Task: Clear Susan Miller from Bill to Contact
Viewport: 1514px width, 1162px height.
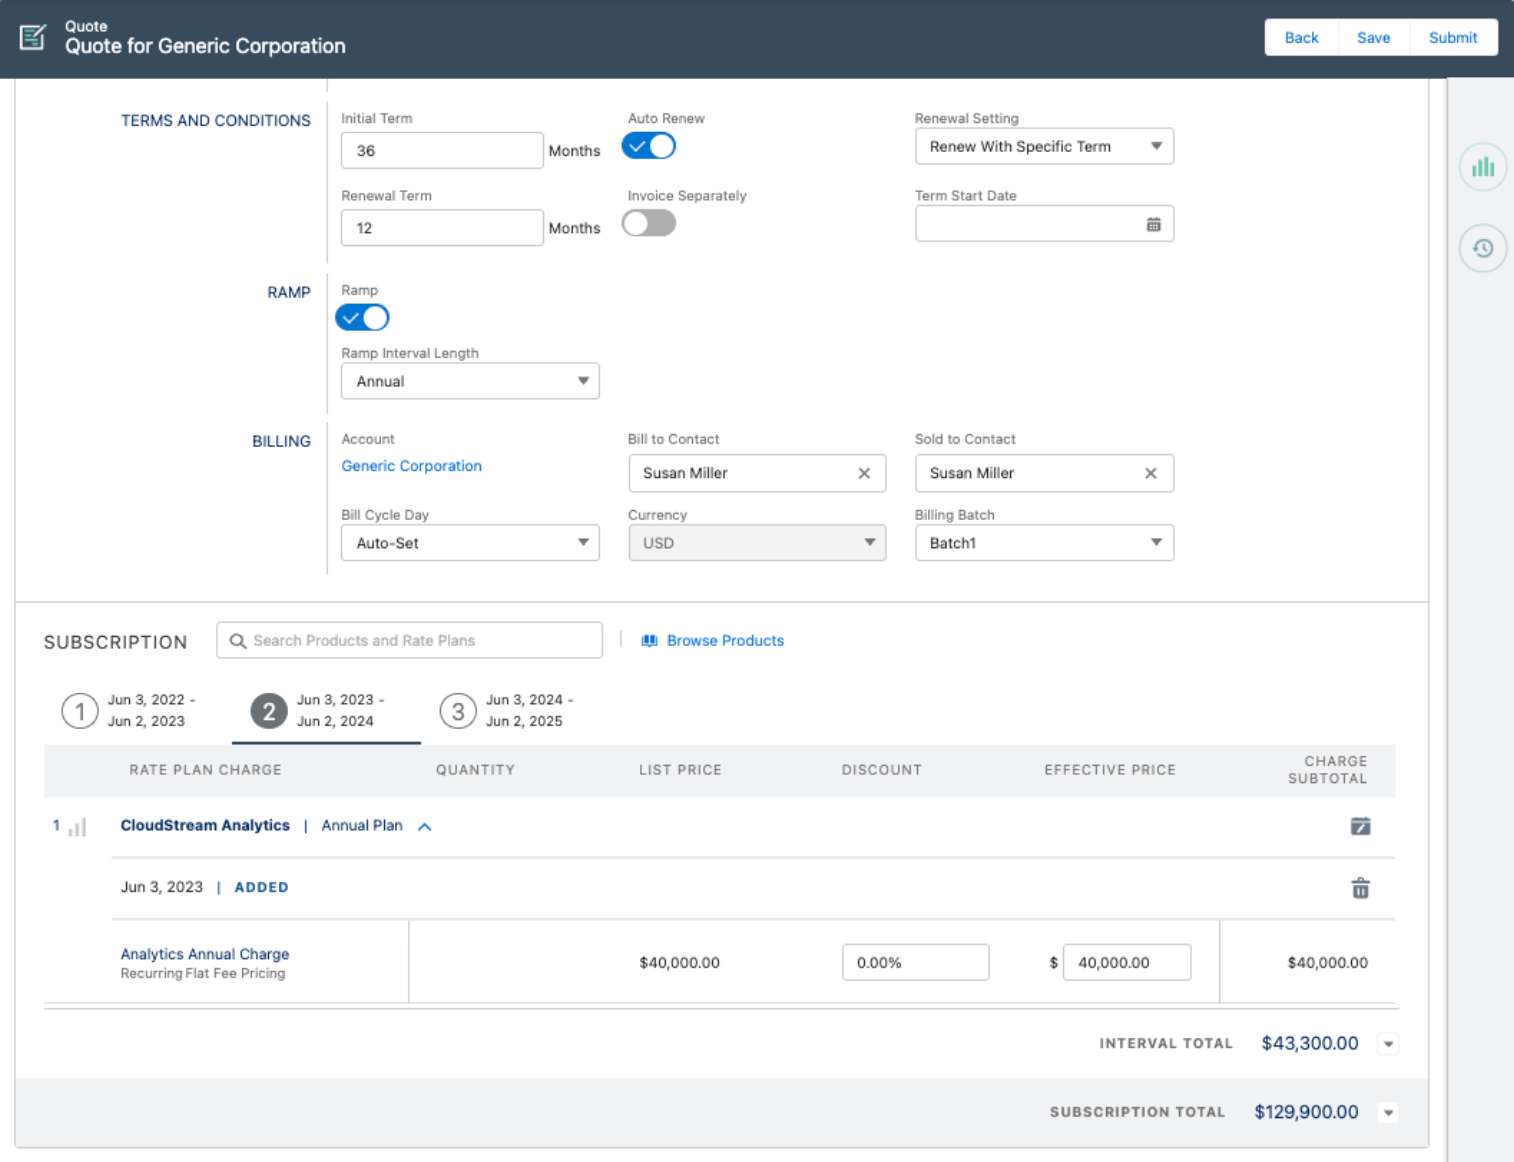Action: [x=864, y=473]
